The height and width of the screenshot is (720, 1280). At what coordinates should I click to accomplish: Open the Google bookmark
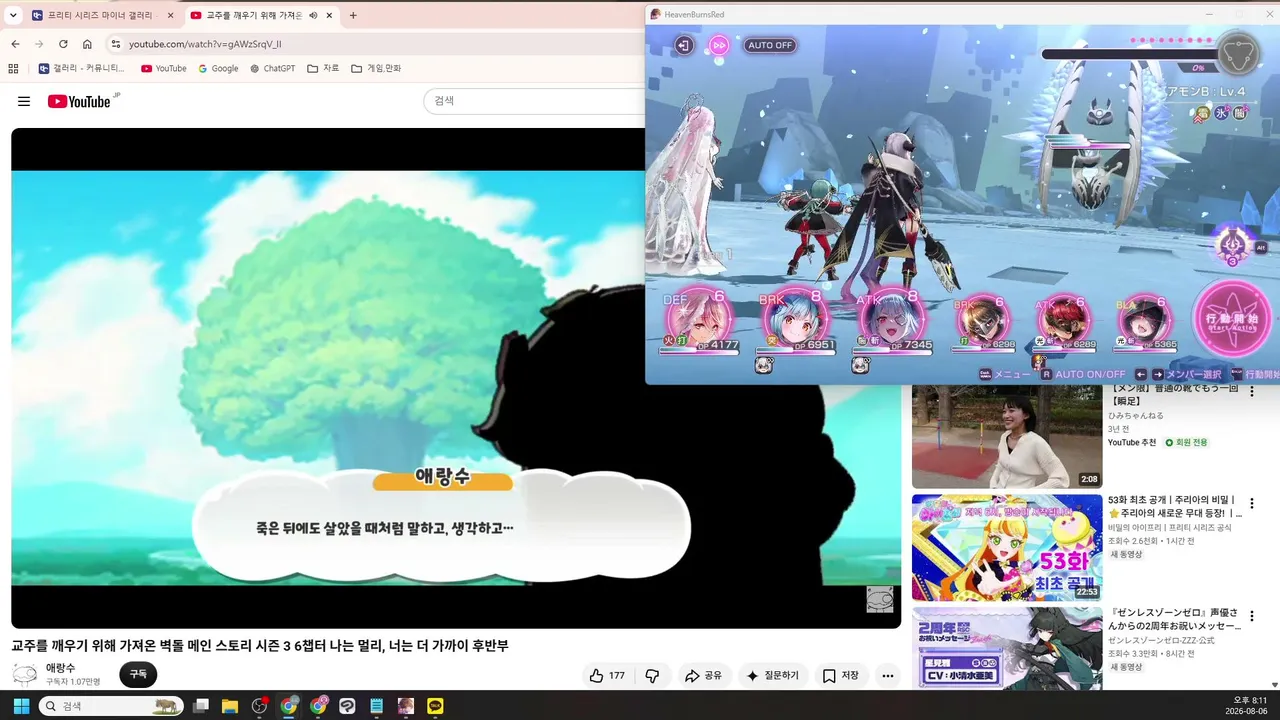(218, 68)
